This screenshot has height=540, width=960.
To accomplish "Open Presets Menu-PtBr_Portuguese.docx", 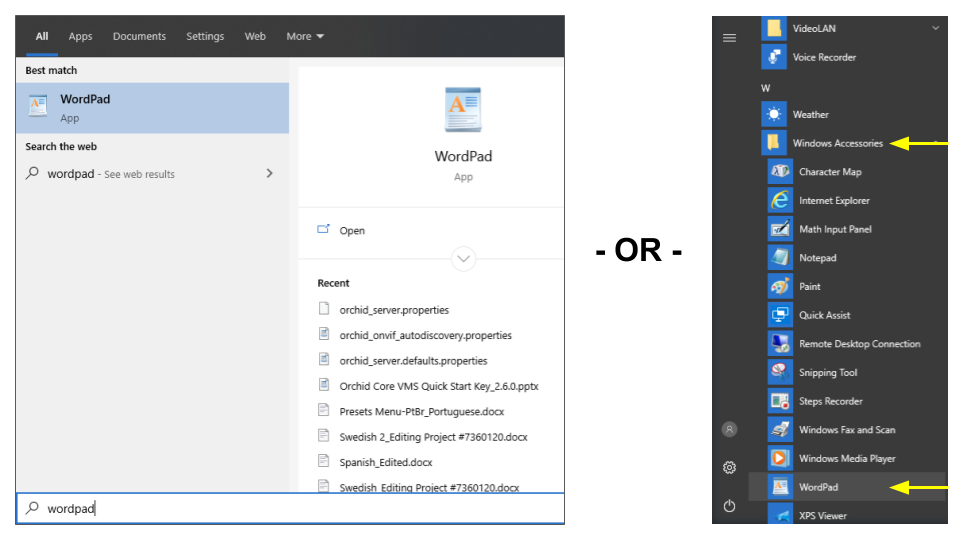I will pyautogui.click(x=422, y=411).
